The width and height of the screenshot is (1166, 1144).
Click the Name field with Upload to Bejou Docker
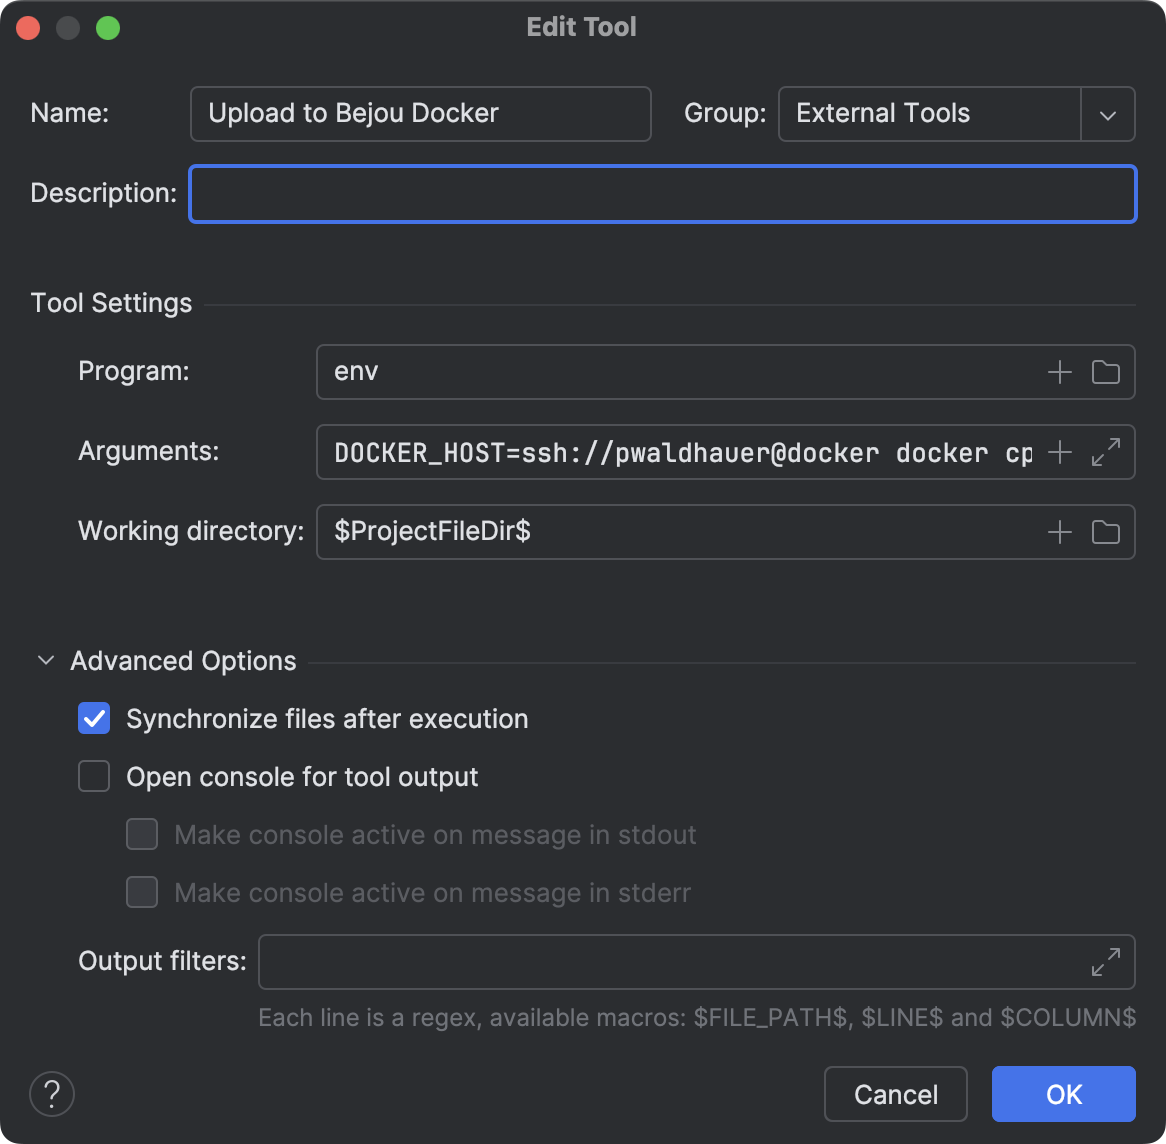(420, 114)
